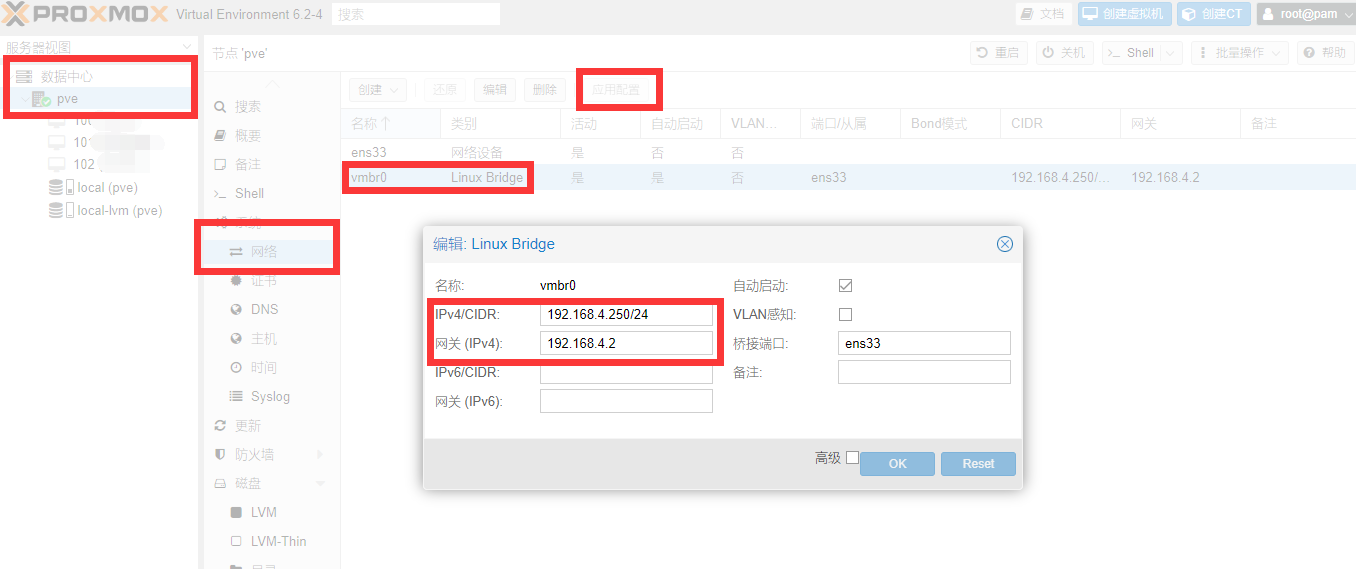Enable the VLAN感知 checkbox
1356x569 pixels.
[x=845, y=315]
